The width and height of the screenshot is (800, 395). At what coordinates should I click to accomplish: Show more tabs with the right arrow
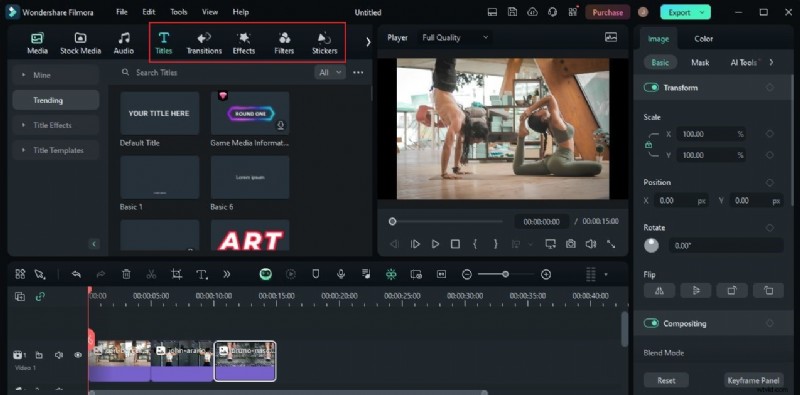[368, 42]
